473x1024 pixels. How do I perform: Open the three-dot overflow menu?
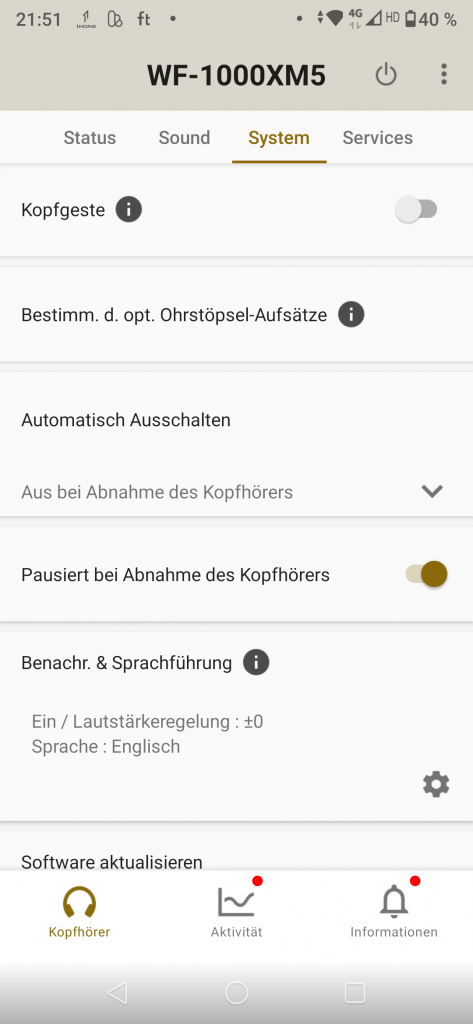(x=444, y=74)
